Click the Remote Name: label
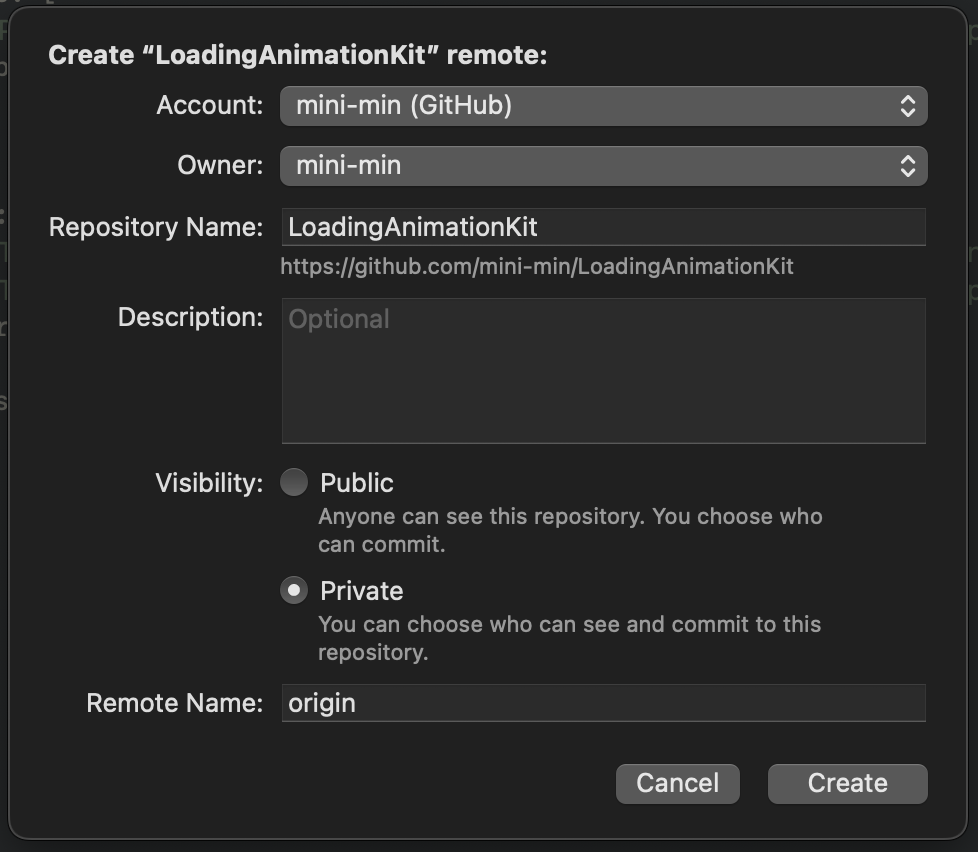The height and width of the screenshot is (852, 978). (x=175, y=703)
